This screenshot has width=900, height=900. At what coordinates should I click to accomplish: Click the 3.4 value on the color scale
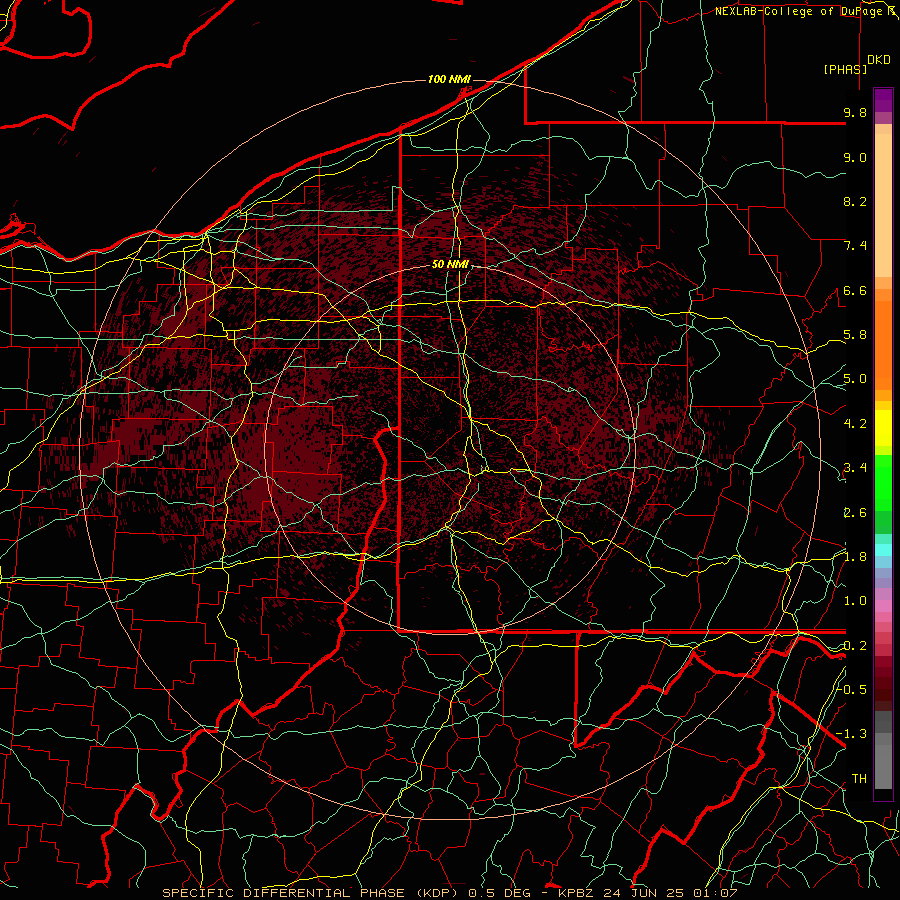point(855,468)
